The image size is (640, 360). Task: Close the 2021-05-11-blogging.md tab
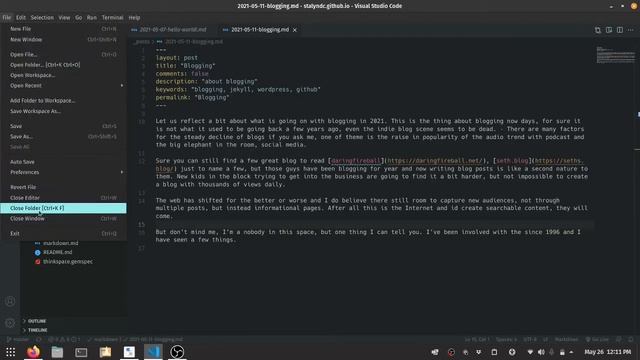pyautogui.click(x=295, y=30)
